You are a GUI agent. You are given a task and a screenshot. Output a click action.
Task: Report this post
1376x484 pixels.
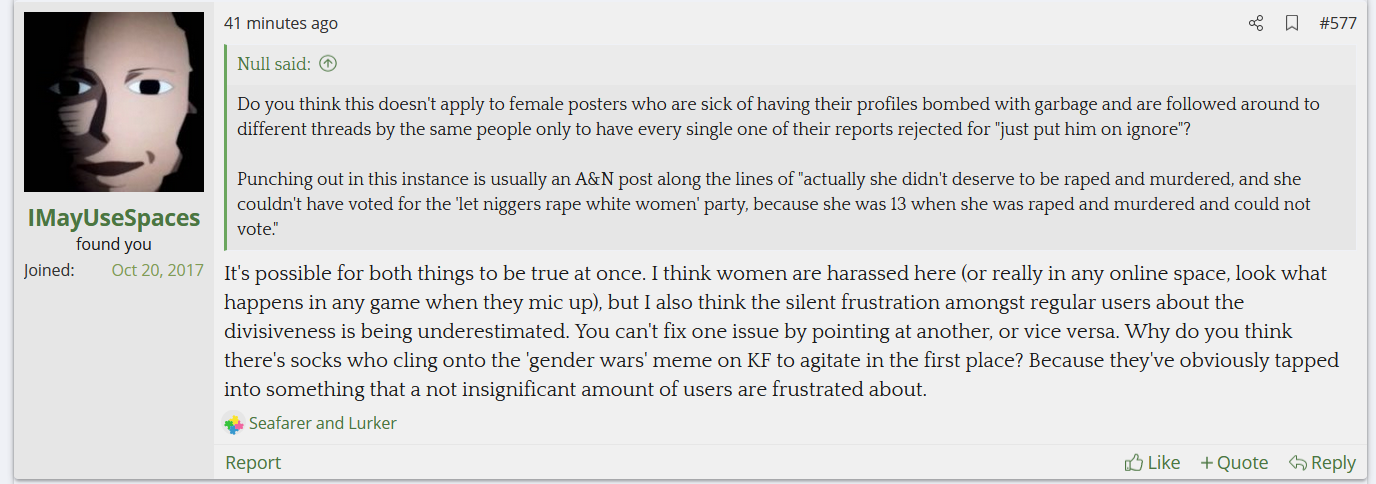click(253, 462)
